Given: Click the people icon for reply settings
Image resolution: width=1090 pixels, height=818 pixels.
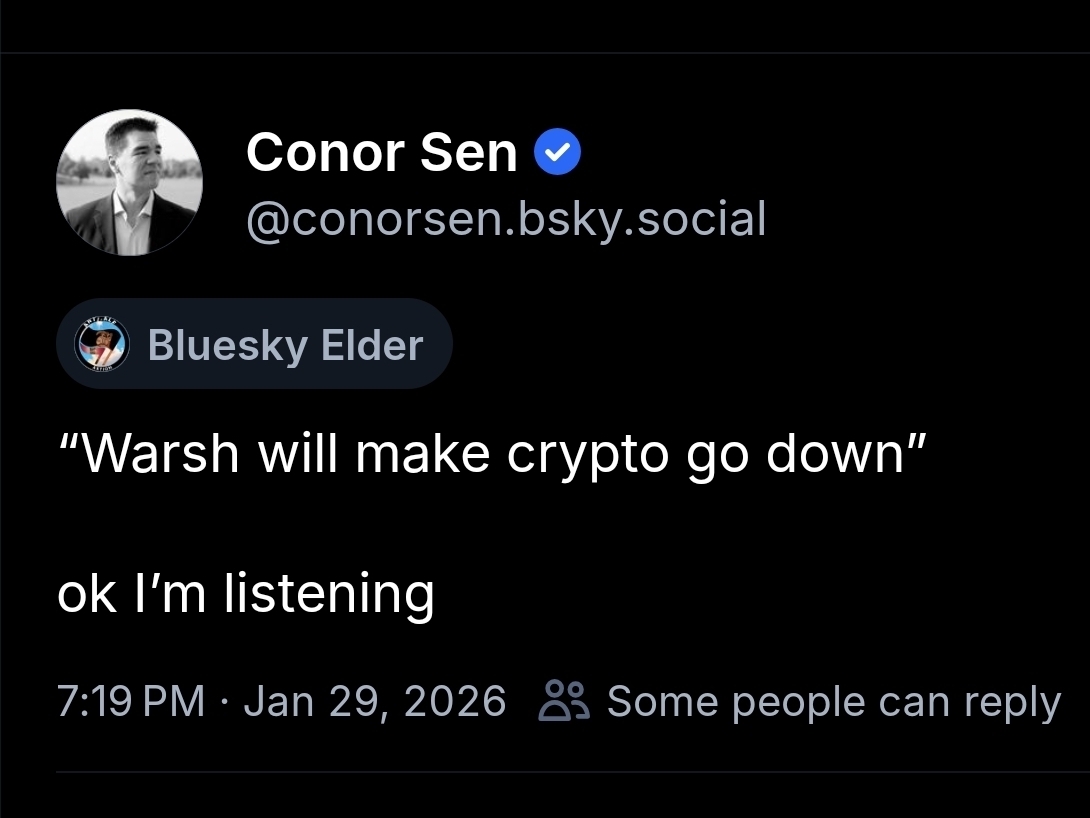Looking at the screenshot, I should 566,701.
